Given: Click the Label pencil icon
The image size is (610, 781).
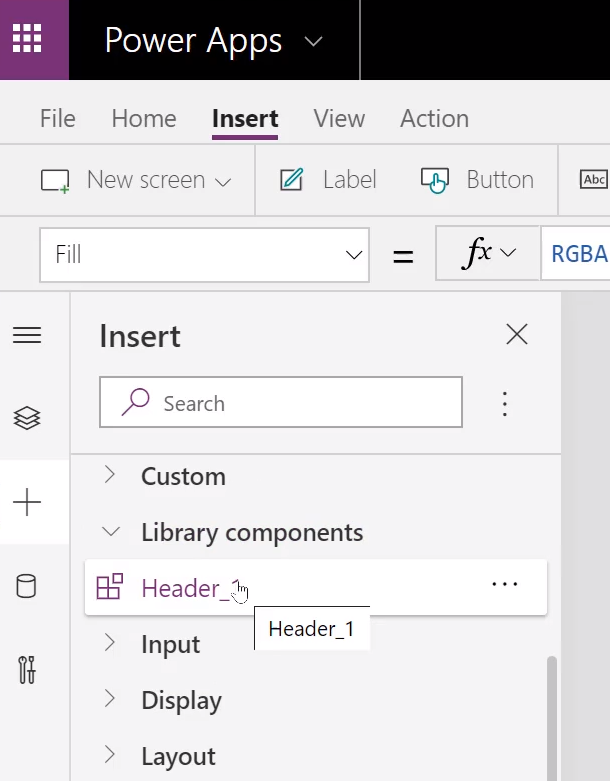Looking at the screenshot, I should pyautogui.click(x=292, y=180).
